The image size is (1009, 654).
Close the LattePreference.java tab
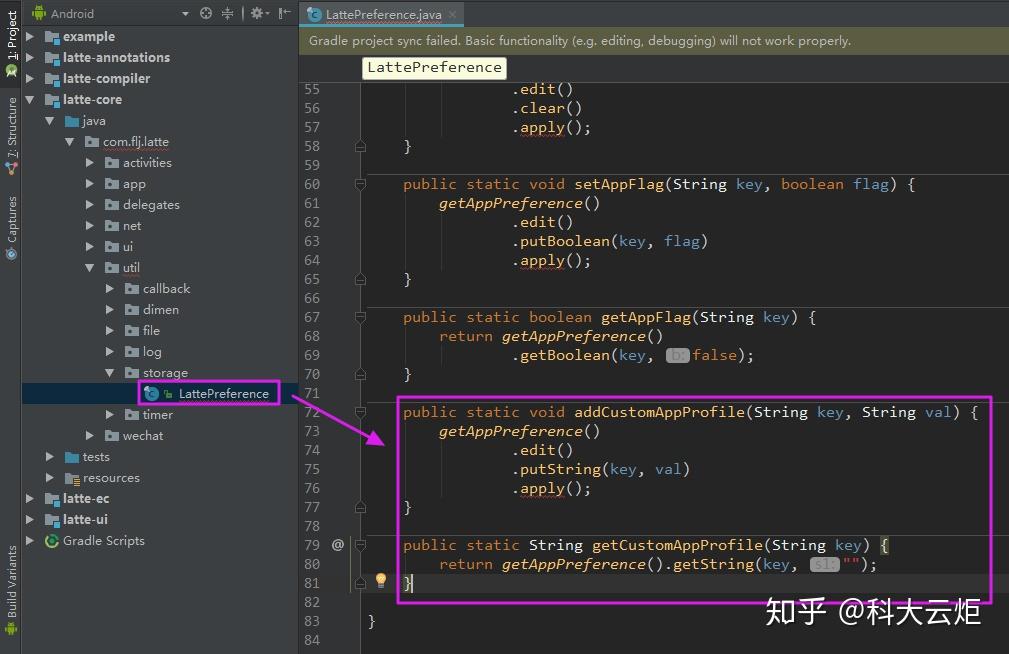click(x=452, y=14)
